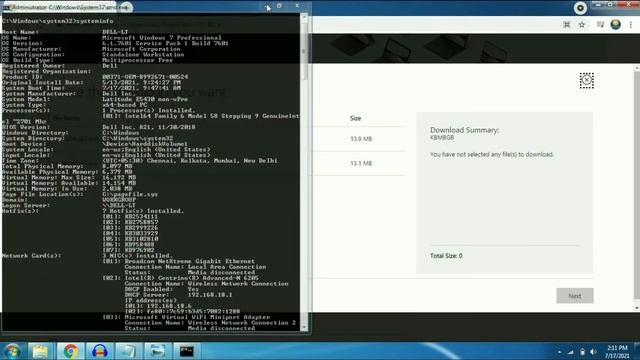Click the KBMBG8 label in download summary
640x360 pixels.
442,138
